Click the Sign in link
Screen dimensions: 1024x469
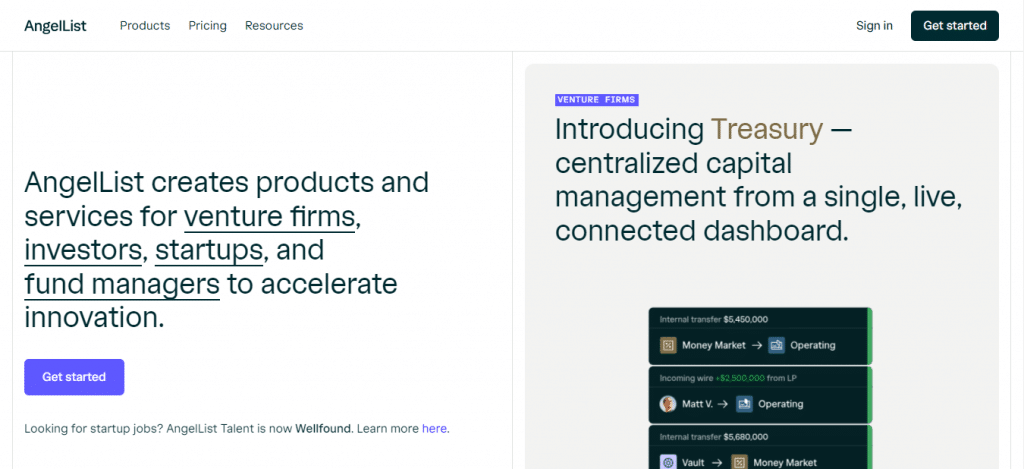(x=874, y=26)
